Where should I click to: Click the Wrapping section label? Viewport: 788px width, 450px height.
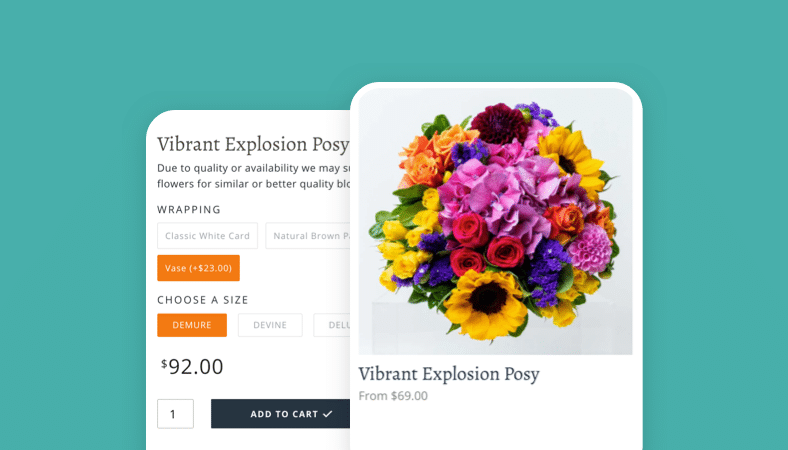click(x=189, y=210)
